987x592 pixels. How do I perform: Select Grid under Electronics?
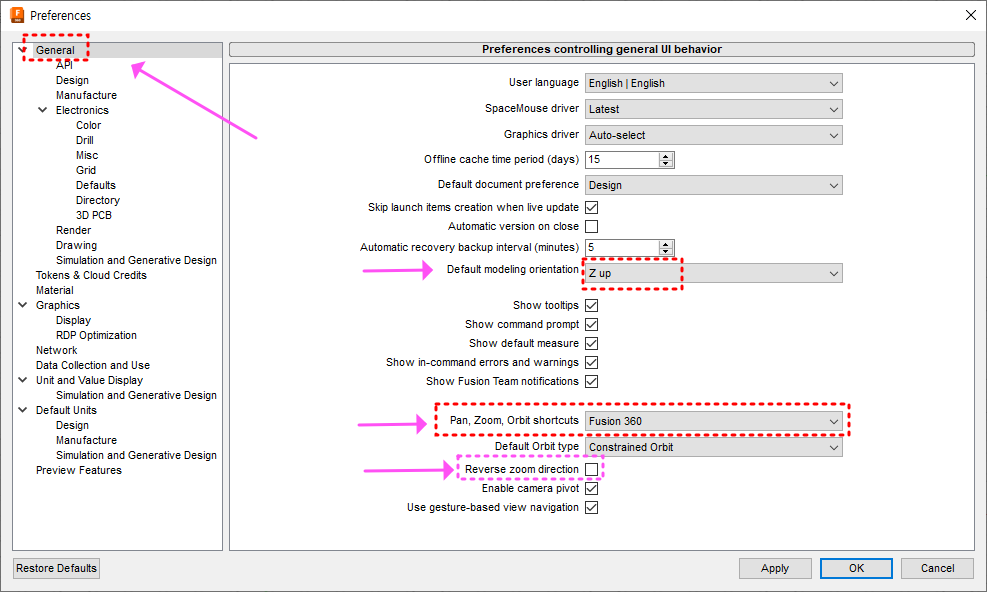click(x=86, y=170)
